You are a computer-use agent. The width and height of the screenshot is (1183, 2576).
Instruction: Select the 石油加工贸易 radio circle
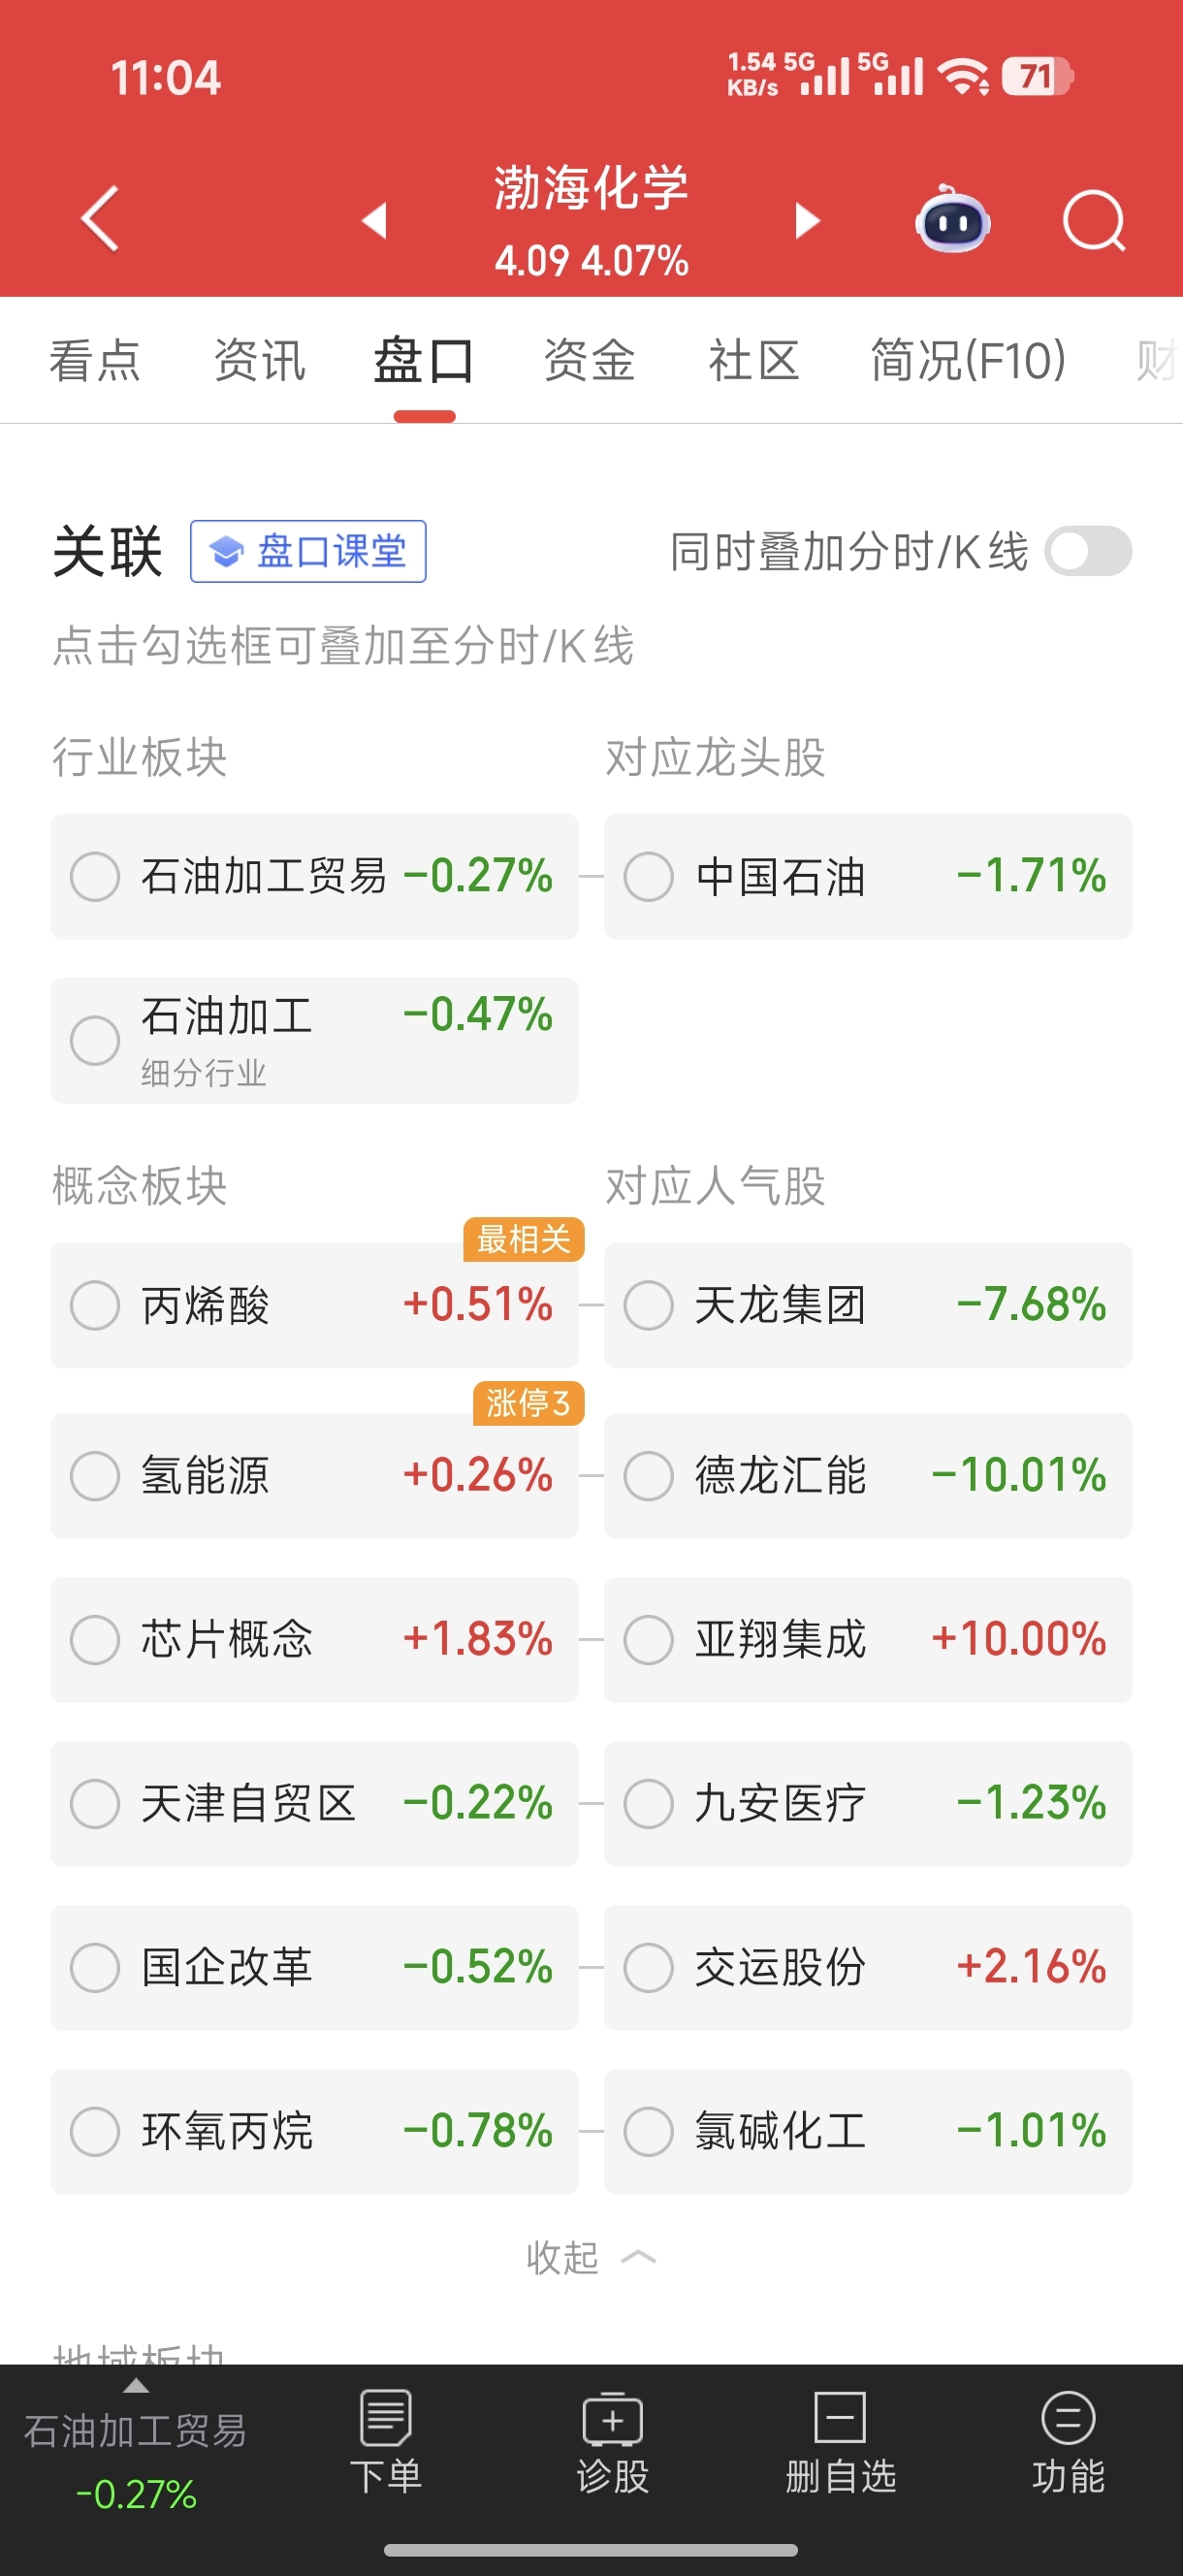pos(95,877)
